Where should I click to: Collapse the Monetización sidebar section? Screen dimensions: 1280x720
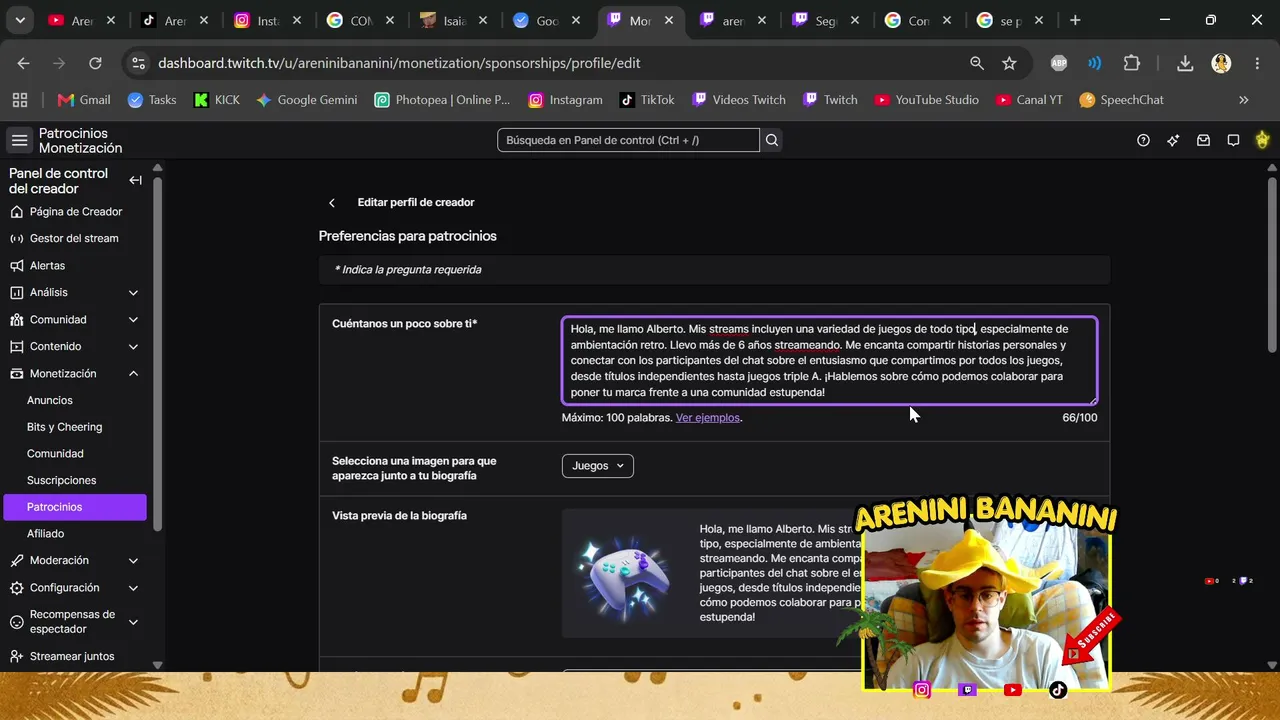pos(133,374)
